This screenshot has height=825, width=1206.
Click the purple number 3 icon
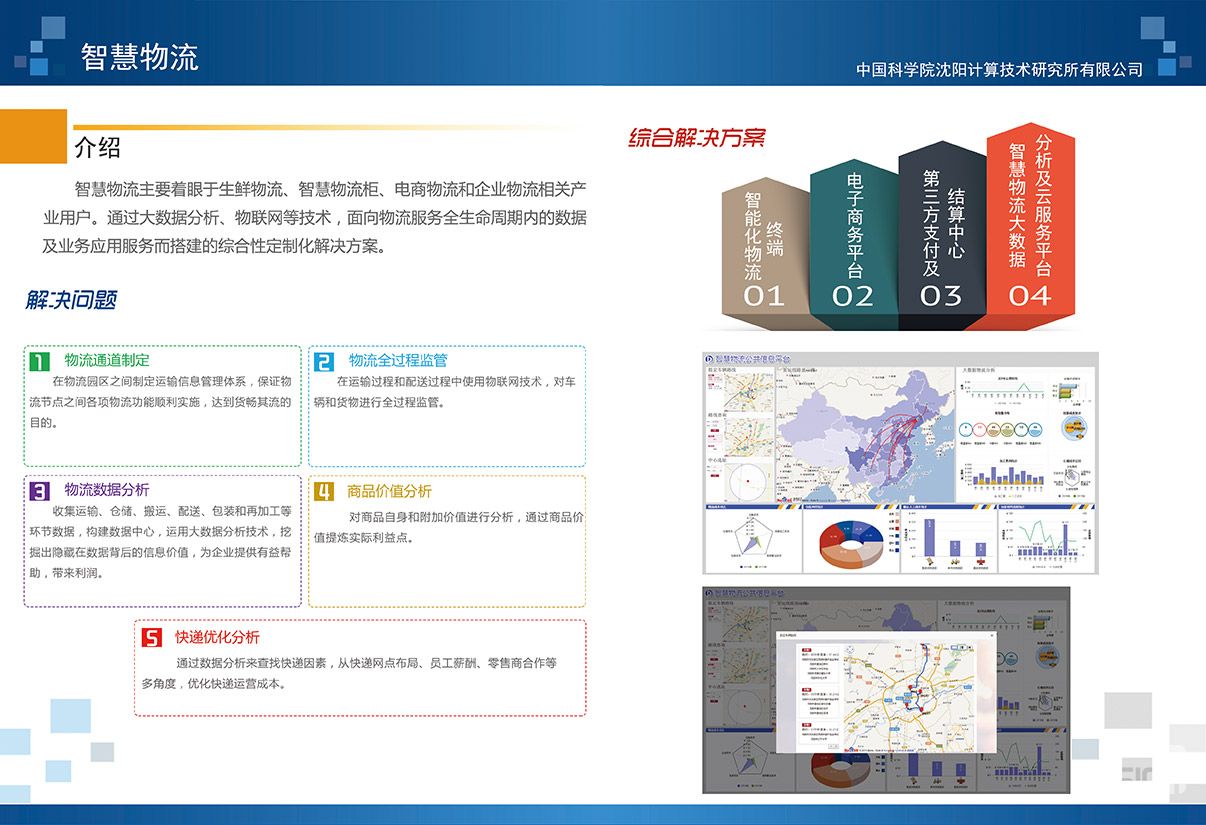pos(39,490)
